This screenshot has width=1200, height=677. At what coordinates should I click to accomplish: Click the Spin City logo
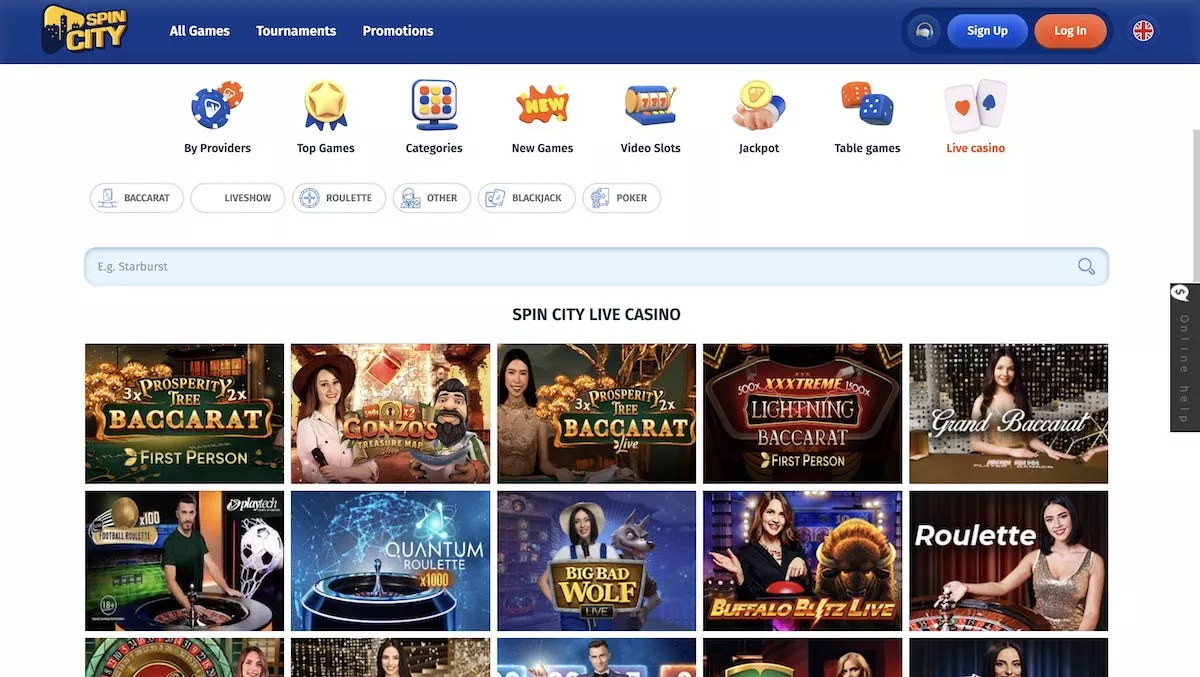click(x=85, y=30)
